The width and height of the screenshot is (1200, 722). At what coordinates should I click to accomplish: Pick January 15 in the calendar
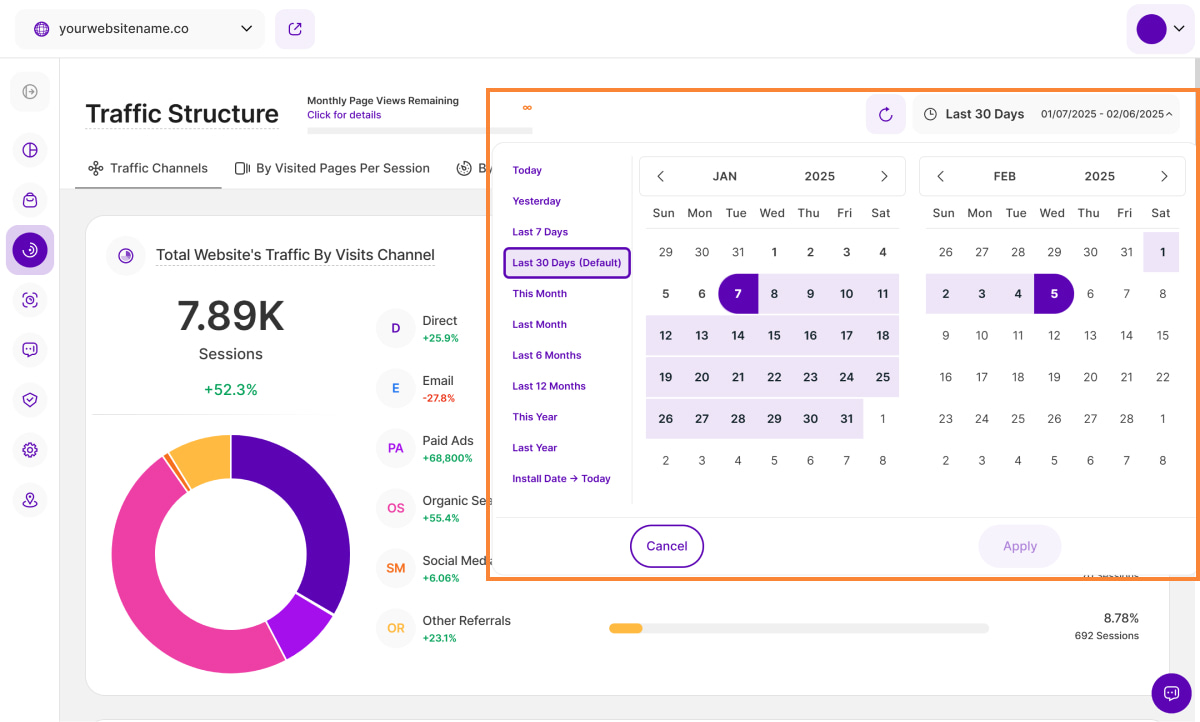774,336
